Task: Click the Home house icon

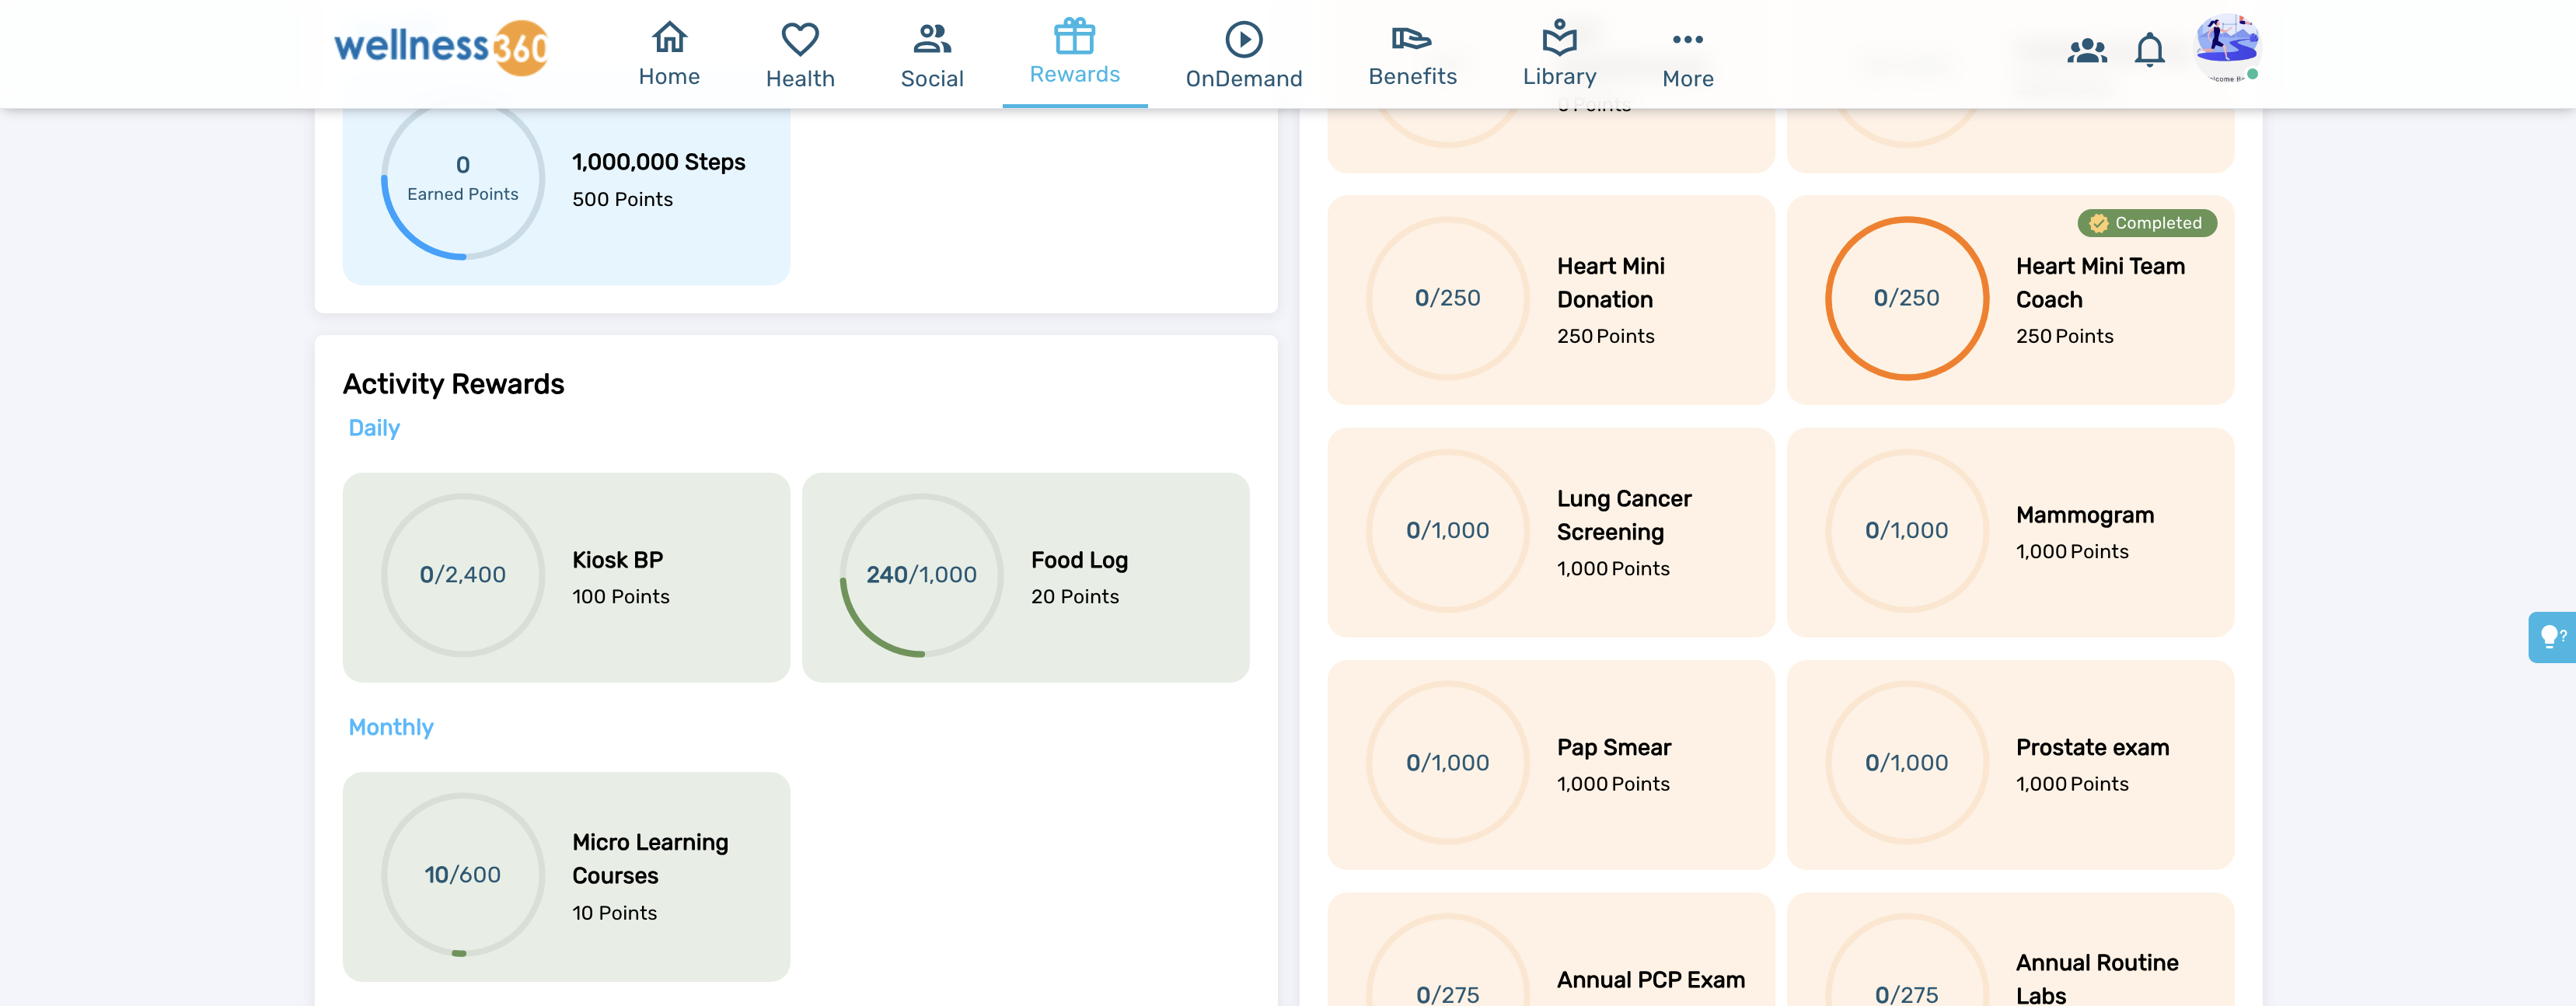Action: pyautogui.click(x=669, y=39)
